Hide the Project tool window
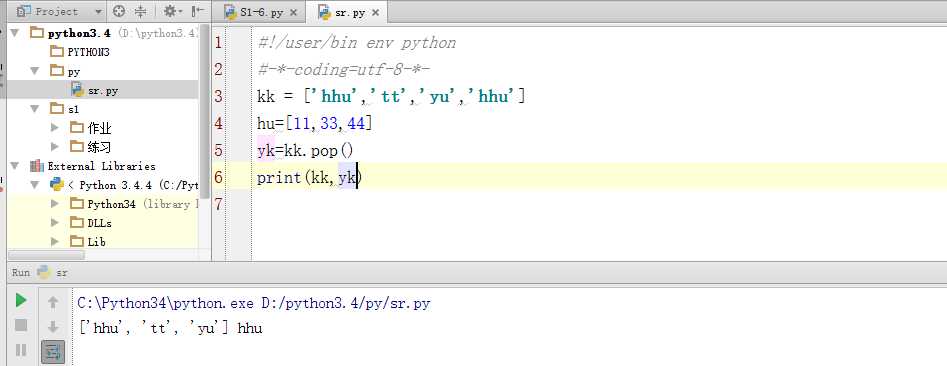This screenshot has width=947, height=366. click(197, 11)
